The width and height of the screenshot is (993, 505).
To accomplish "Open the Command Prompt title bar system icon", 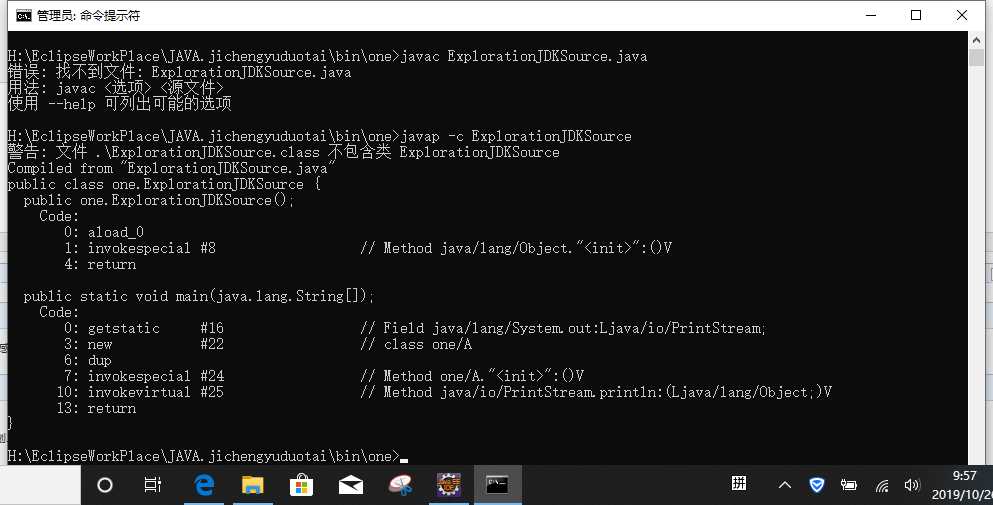I will tap(24, 16).
